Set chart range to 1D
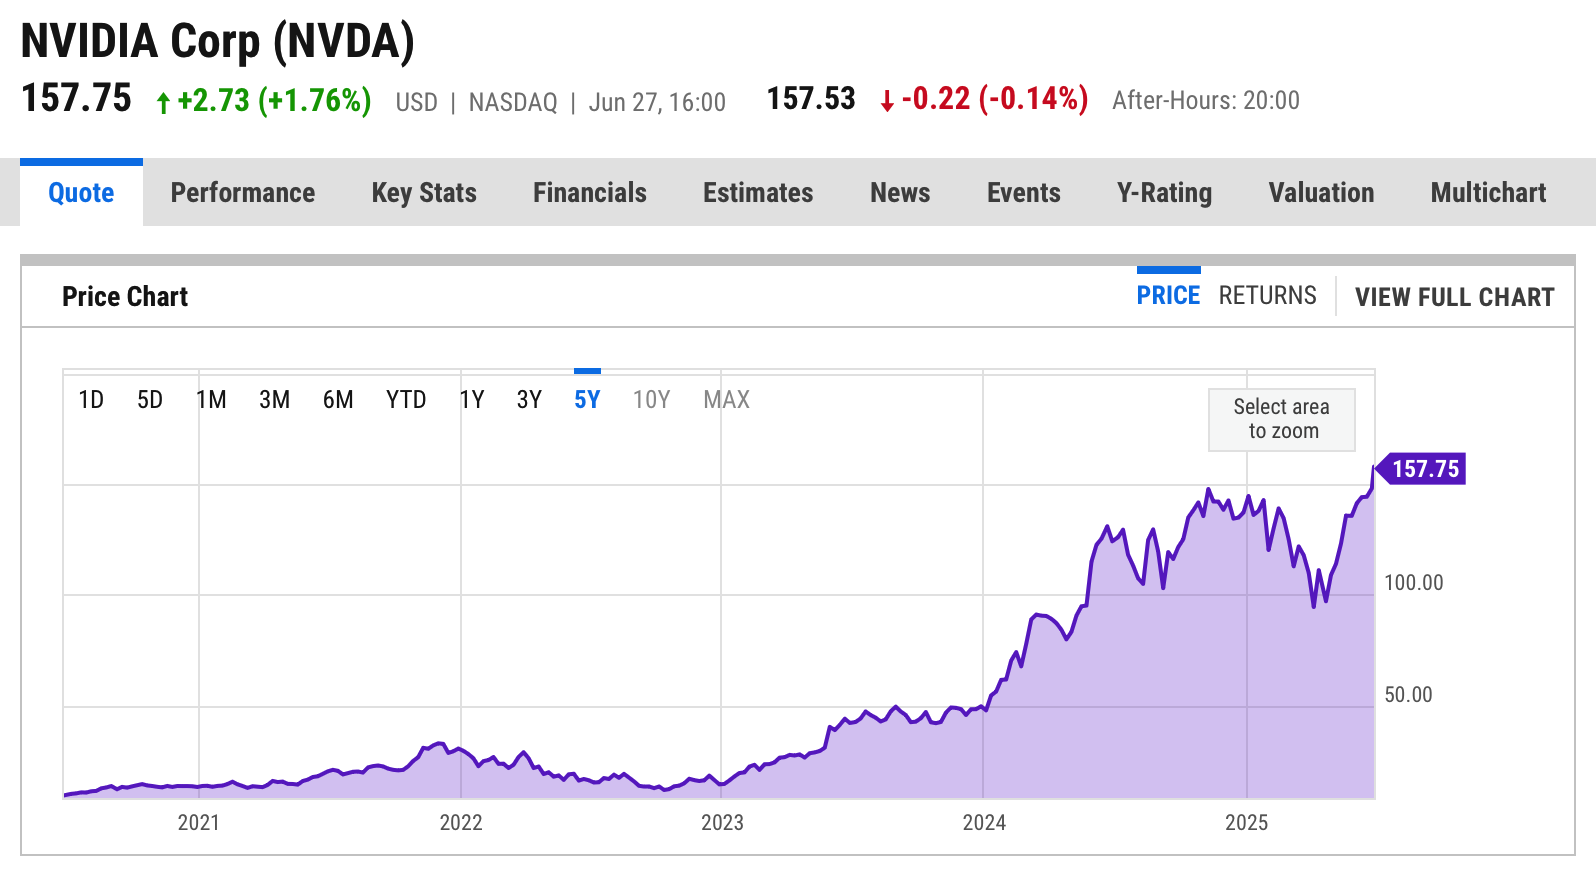The image size is (1596, 878). [x=91, y=400]
